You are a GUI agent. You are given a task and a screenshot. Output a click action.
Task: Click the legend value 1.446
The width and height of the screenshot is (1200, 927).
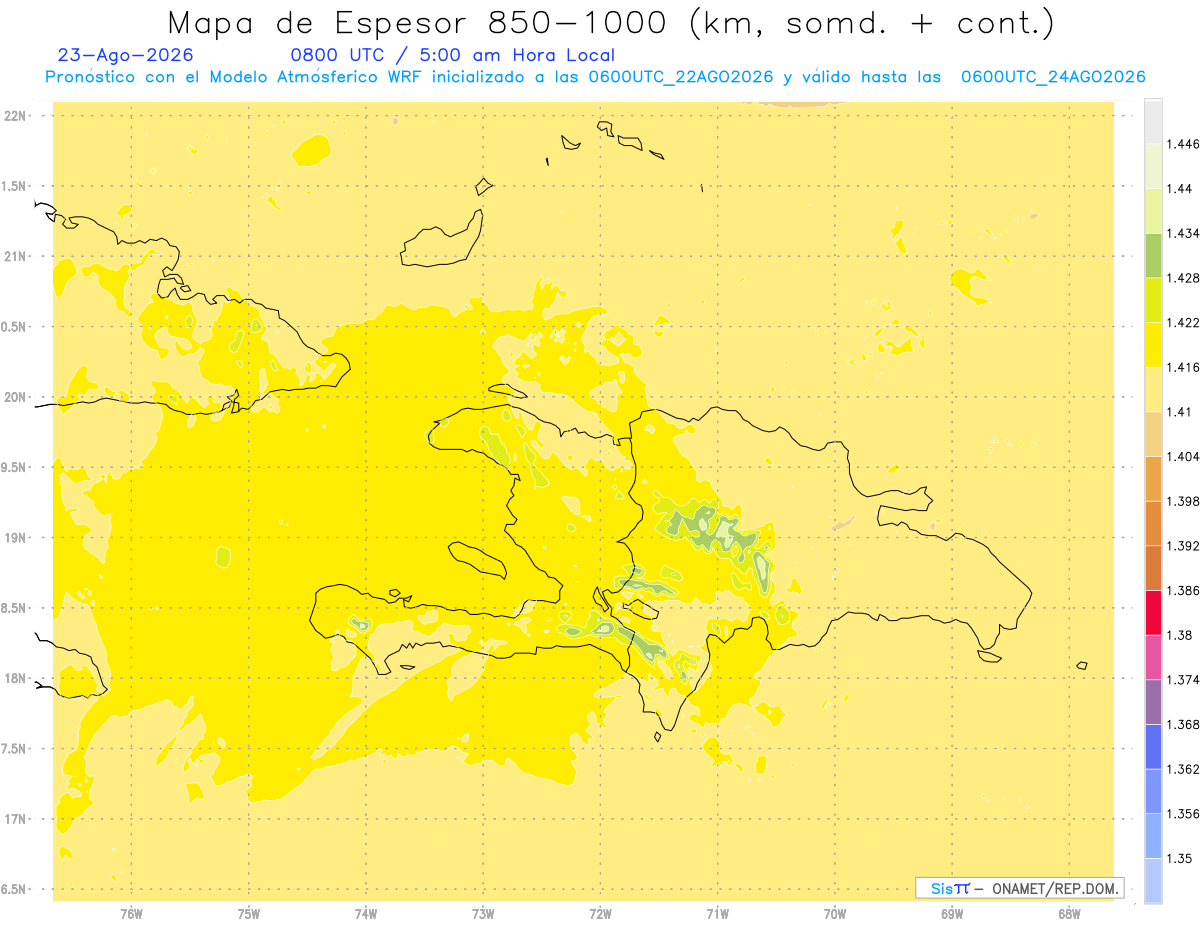coord(1185,144)
